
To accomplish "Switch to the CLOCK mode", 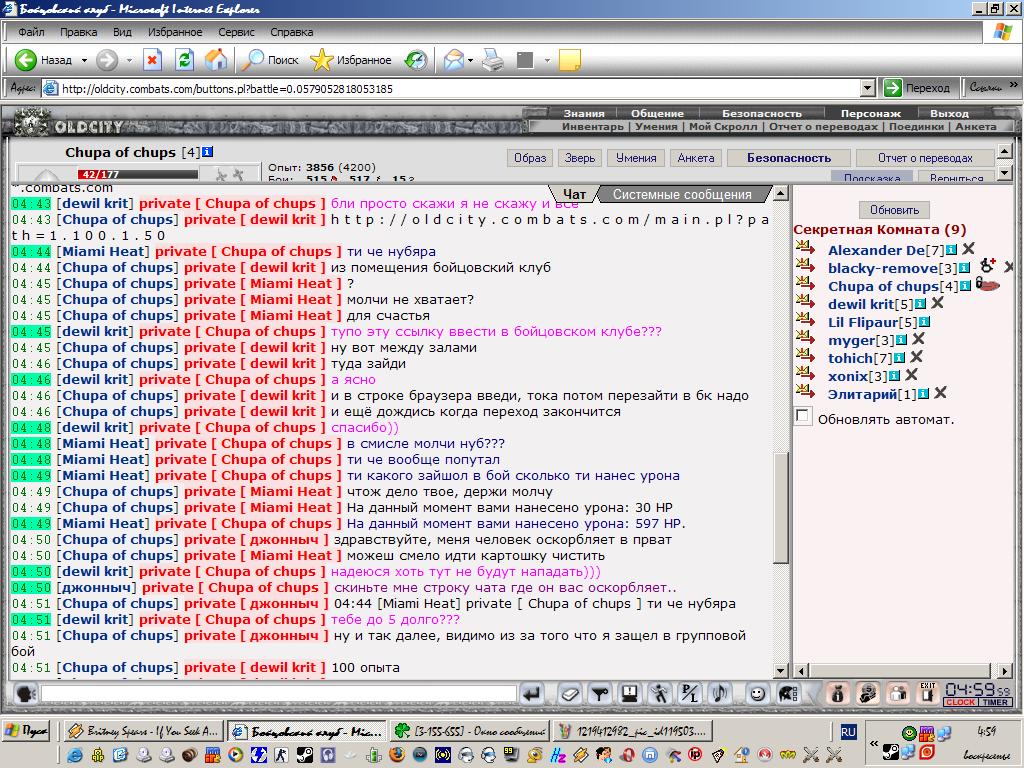I will point(960,703).
